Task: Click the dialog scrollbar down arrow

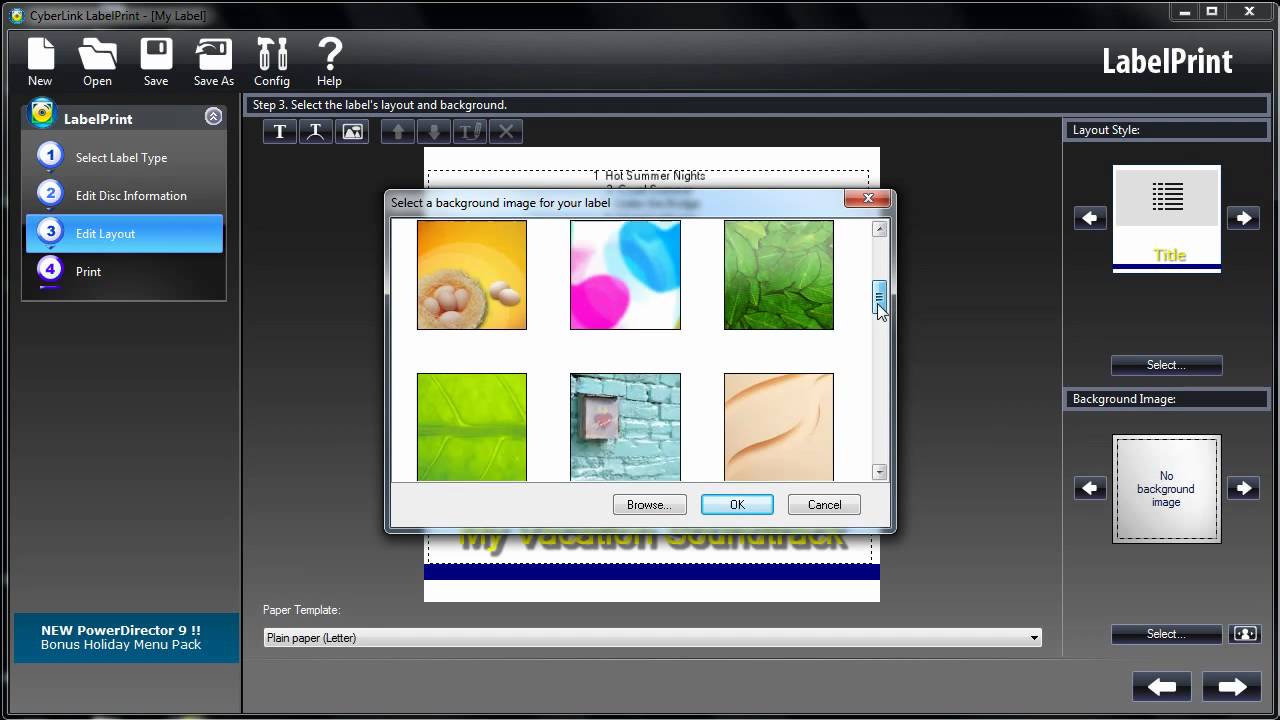Action: pos(880,472)
